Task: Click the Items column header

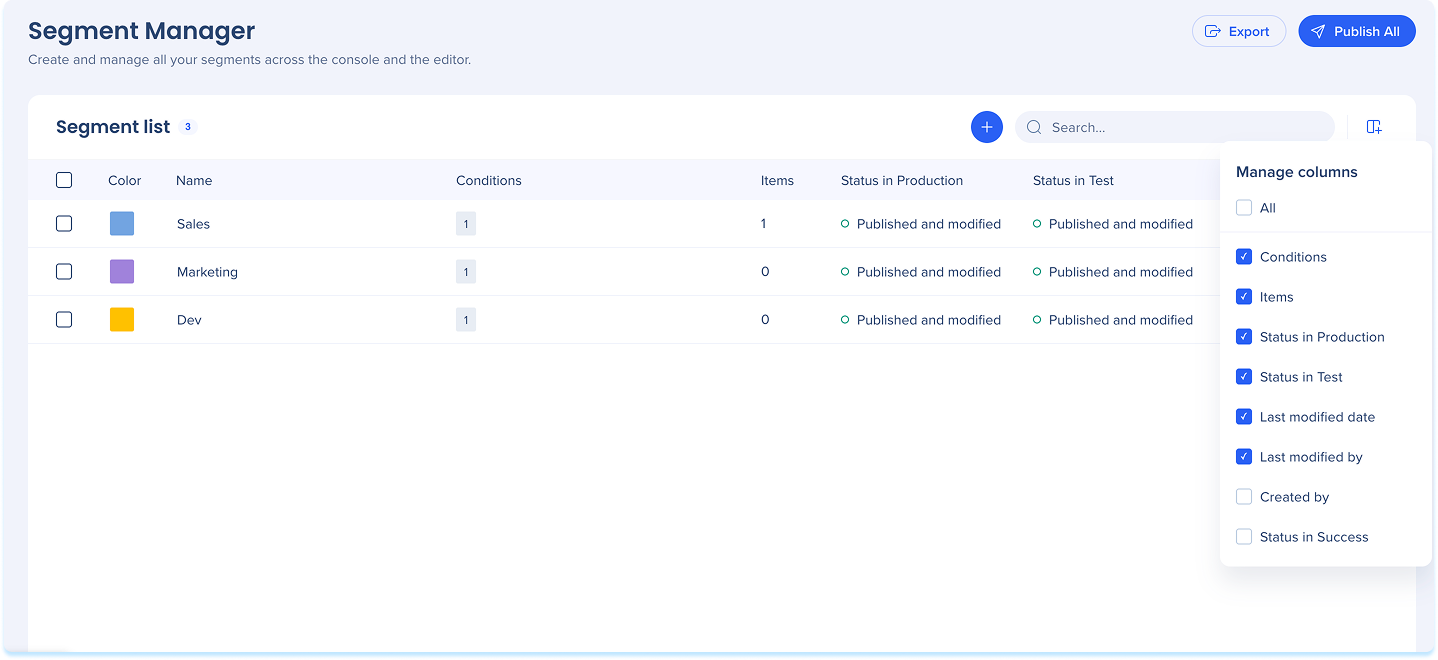Action: pos(777,181)
